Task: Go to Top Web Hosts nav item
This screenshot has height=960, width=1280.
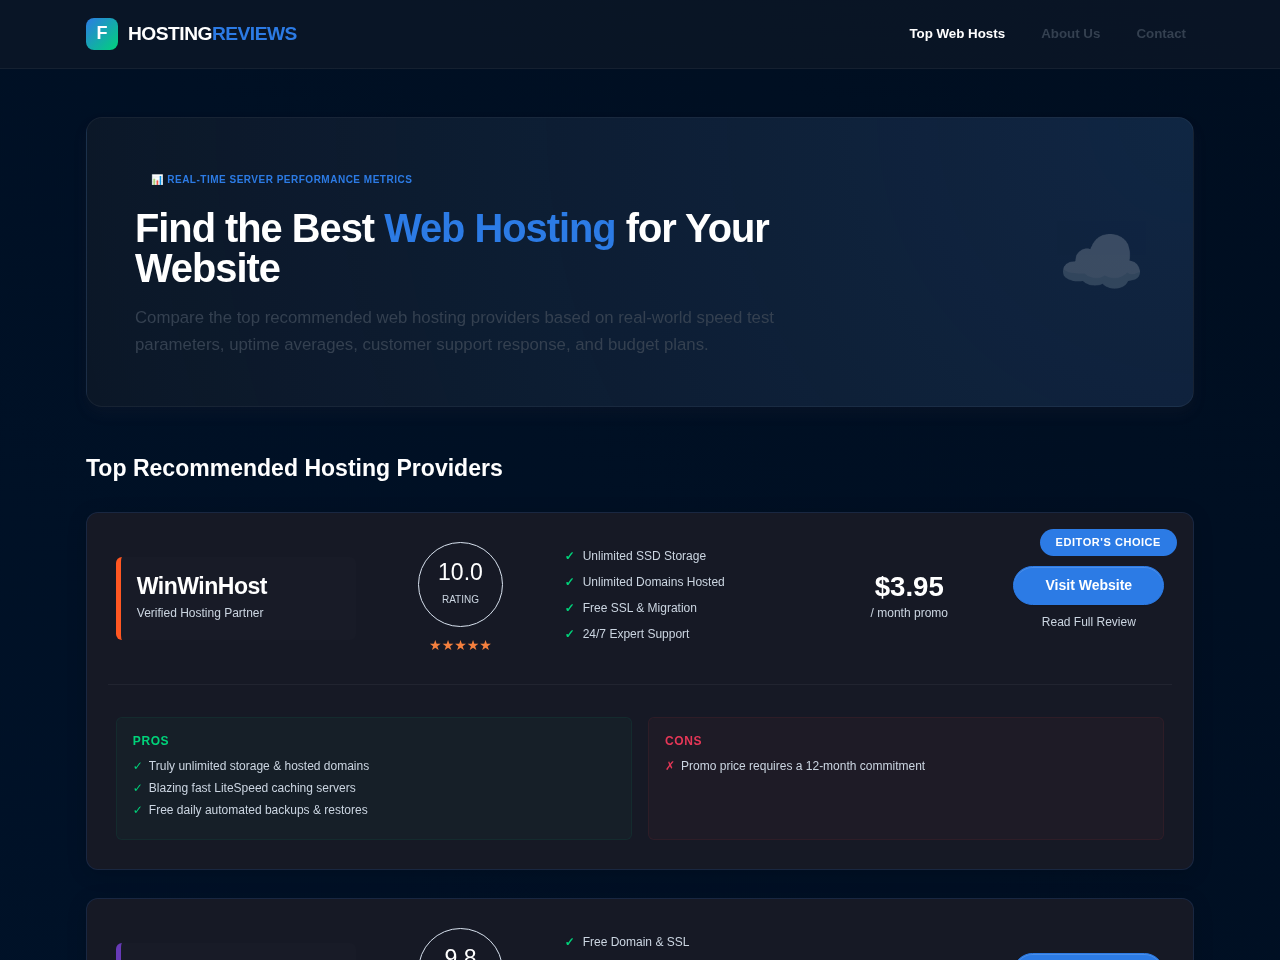Action: pyautogui.click(x=957, y=34)
